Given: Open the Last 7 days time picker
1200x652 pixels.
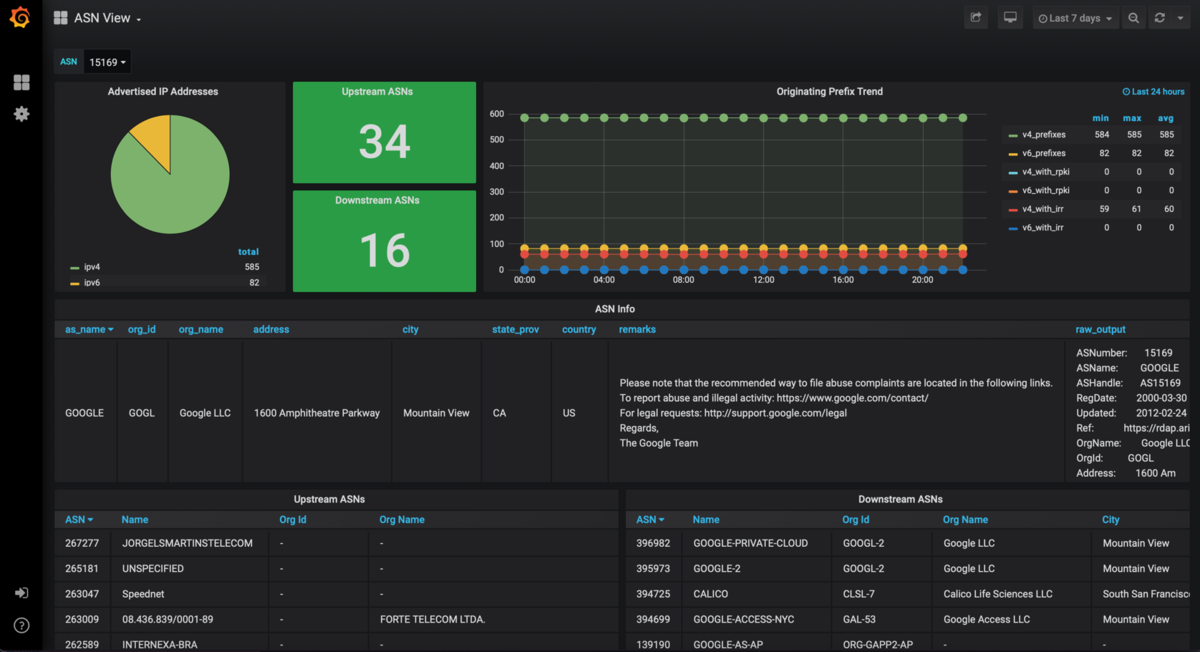Looking at the screenshot, I should tap(1075, 18).
